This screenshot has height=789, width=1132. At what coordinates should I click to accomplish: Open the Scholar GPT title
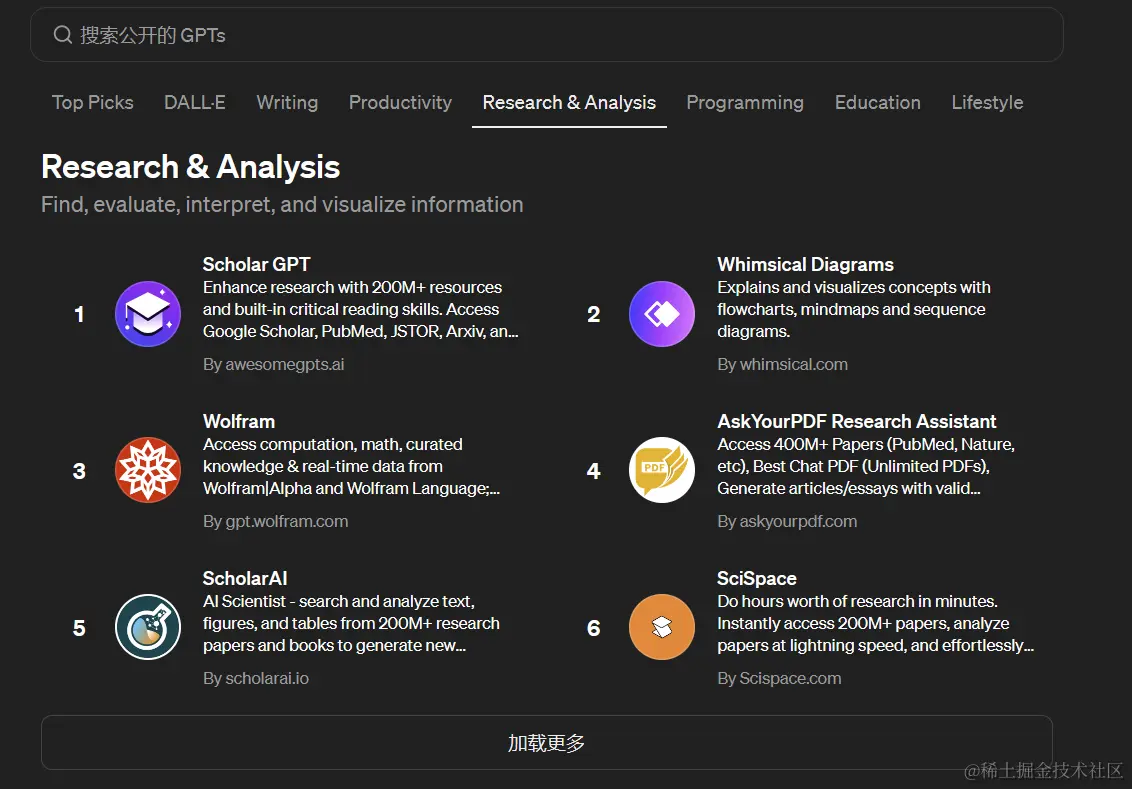tap(256, 264)
